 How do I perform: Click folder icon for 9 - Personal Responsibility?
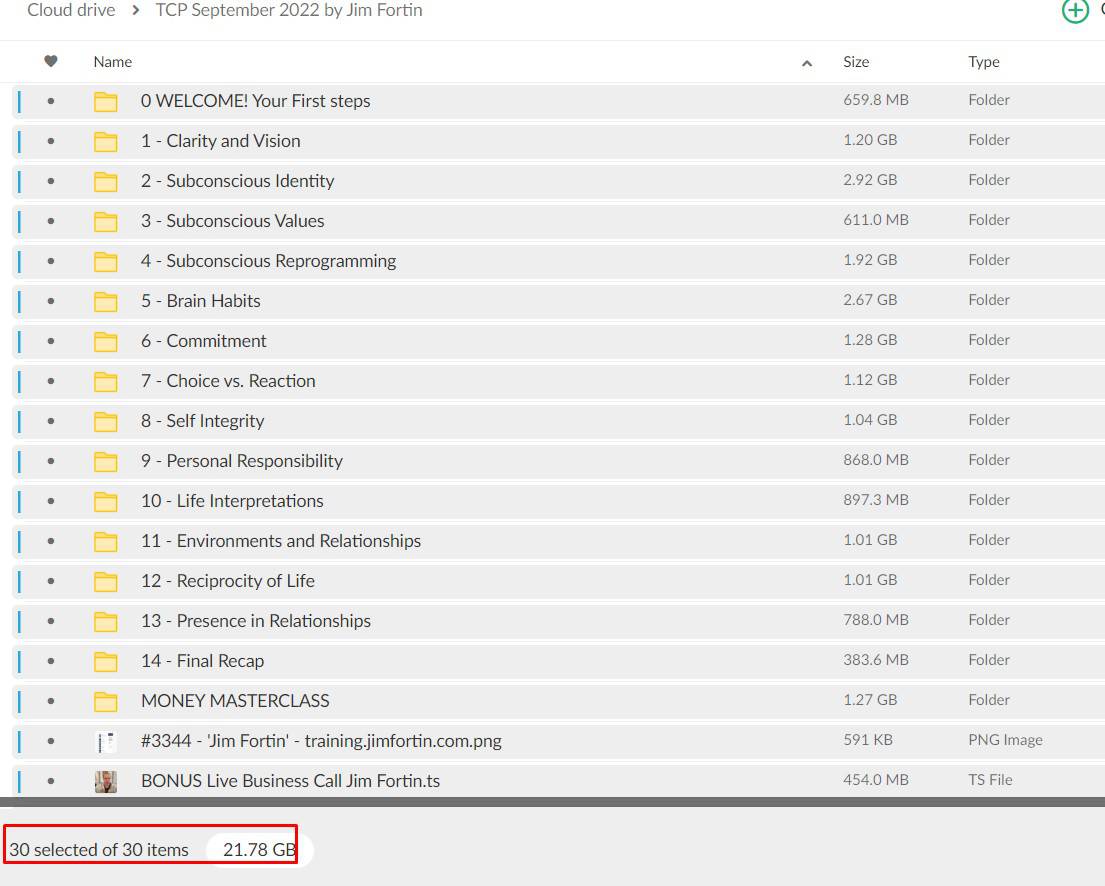tap(105, 461)
